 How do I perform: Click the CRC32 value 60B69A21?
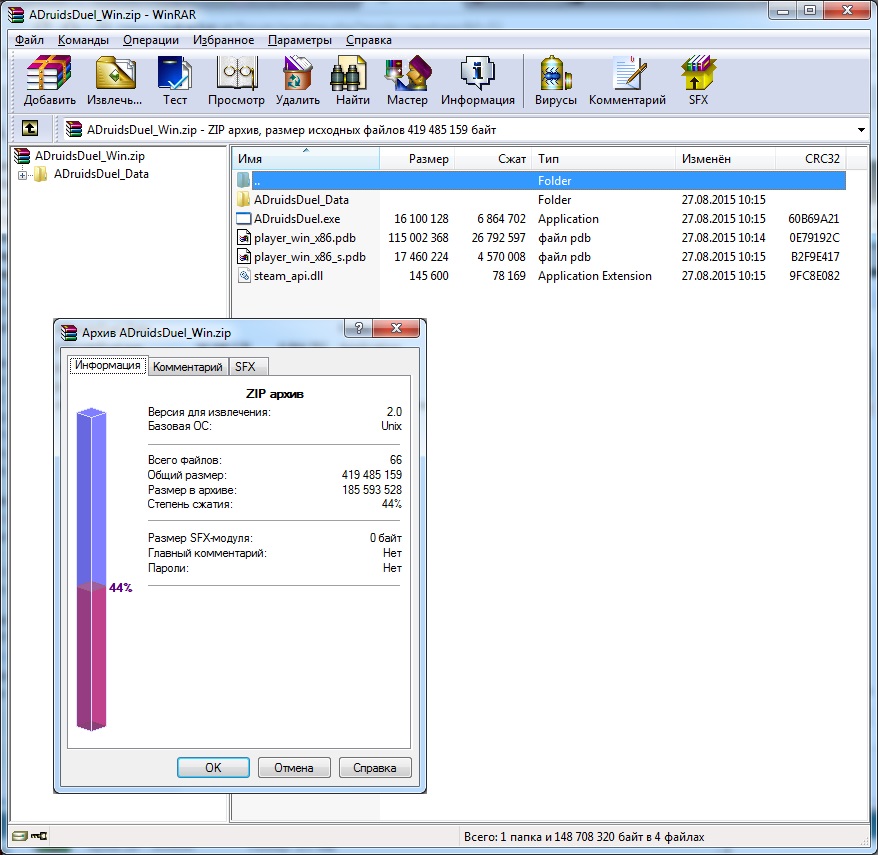[814, 218]
